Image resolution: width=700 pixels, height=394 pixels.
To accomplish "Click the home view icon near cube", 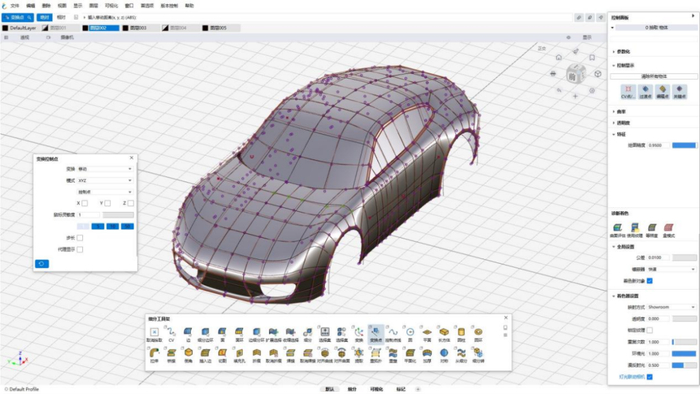I will [x=558, y=57].
